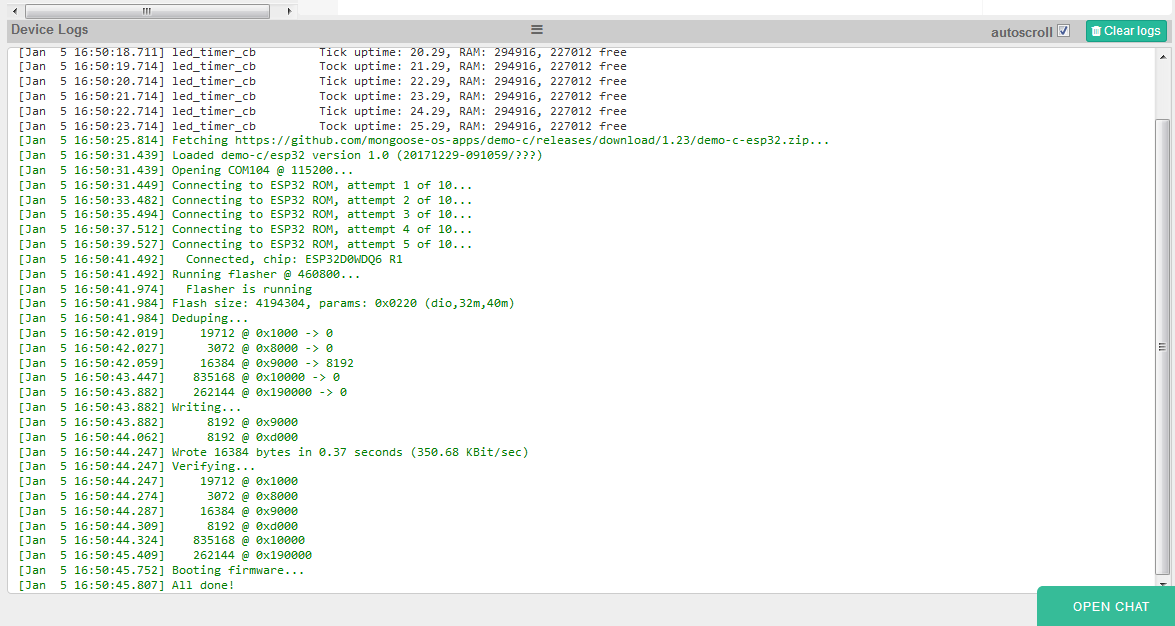1175x626 pixels.
Task: Click the 'Wrote 16384 bytes in 0.37 seconds' line
Action: pyautogui.click(x=273, y=452)
